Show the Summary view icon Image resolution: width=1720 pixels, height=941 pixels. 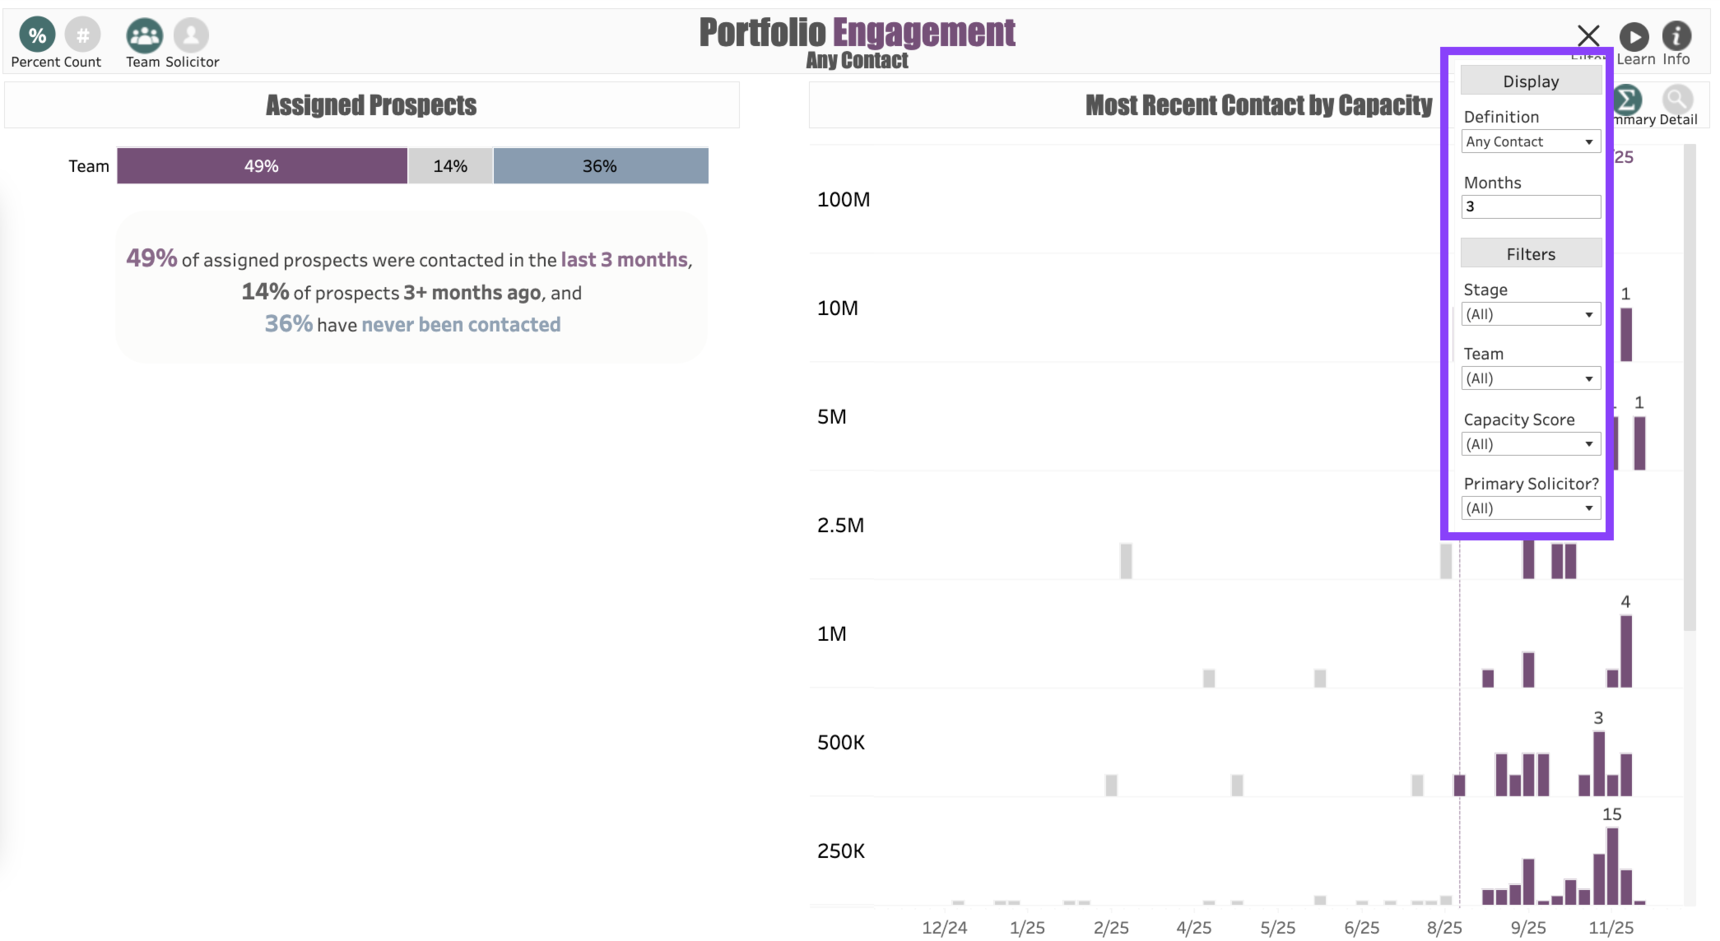pyautogui.click(x=1628, y=100)
